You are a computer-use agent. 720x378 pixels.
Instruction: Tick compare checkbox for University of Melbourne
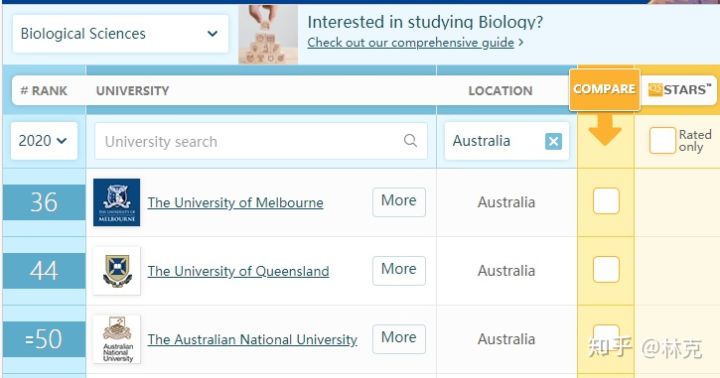(606, 201)
